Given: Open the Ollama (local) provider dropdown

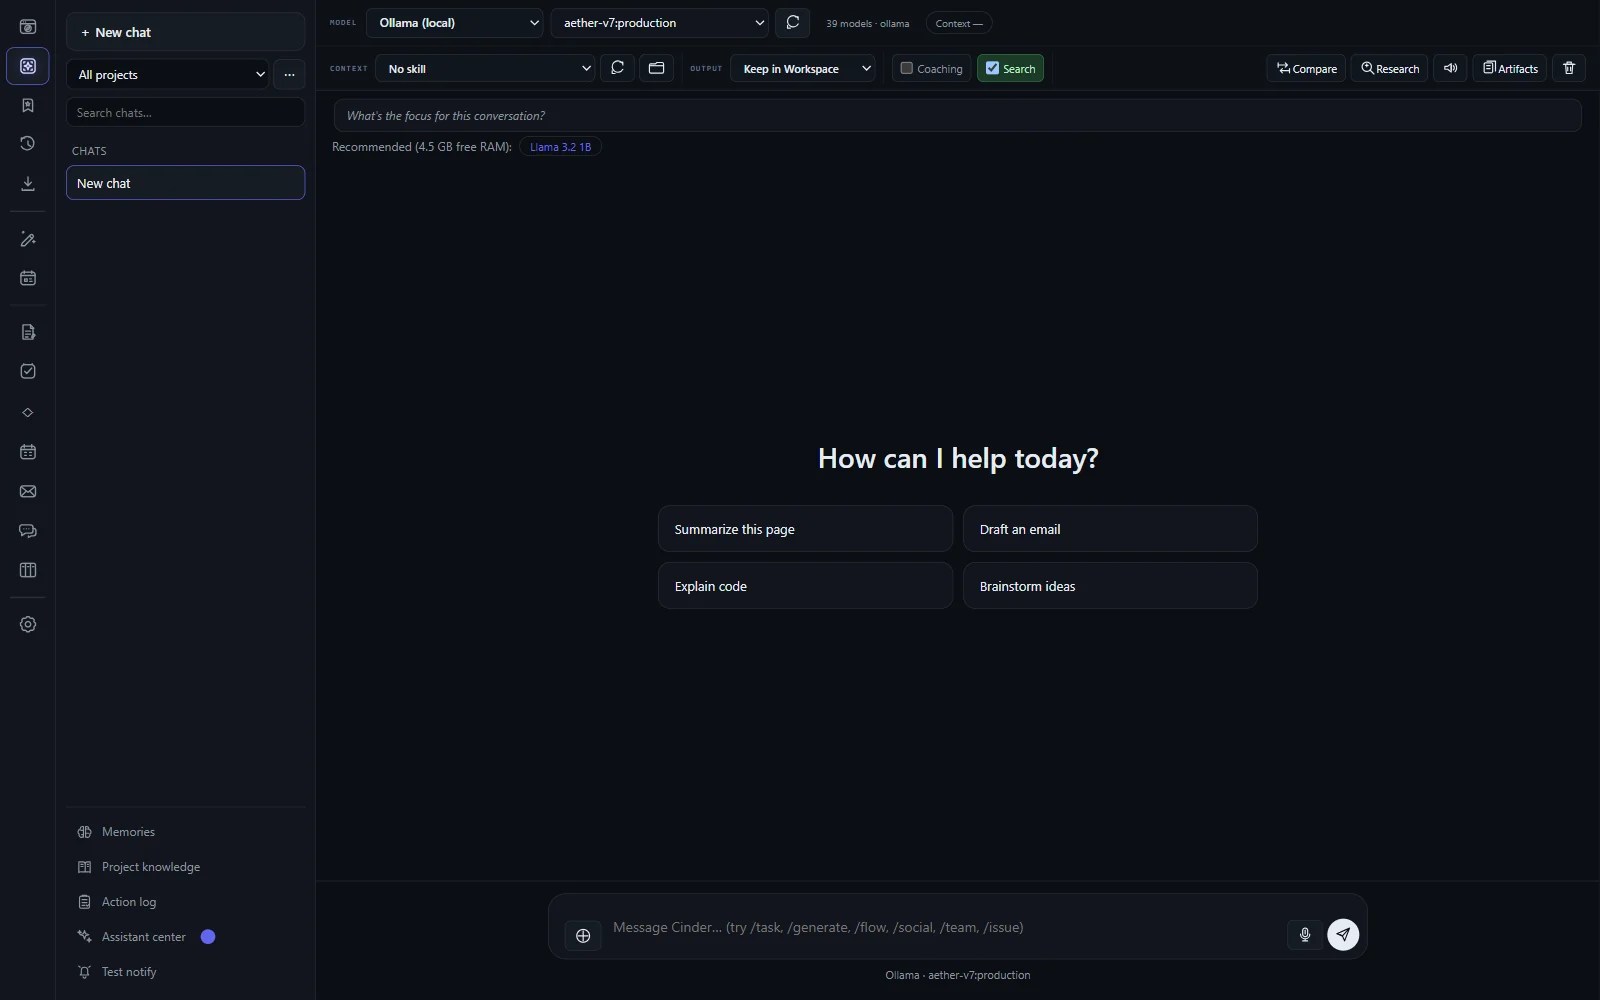Looking at the screenshot, I should coord(455,22).
